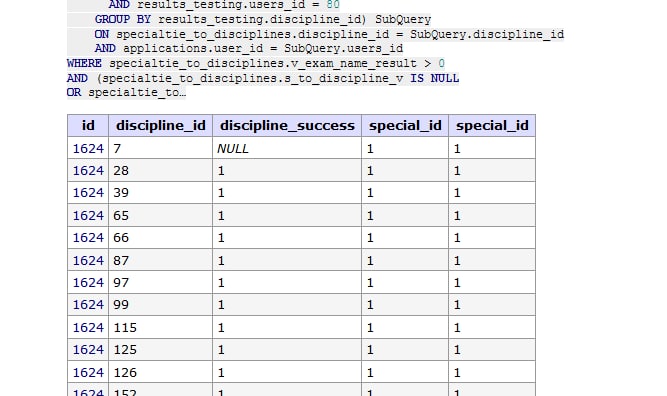Select discipline_id cell with value 126
Image resolution: width=667 pixels, height=396 pixels.
[160, 372]
